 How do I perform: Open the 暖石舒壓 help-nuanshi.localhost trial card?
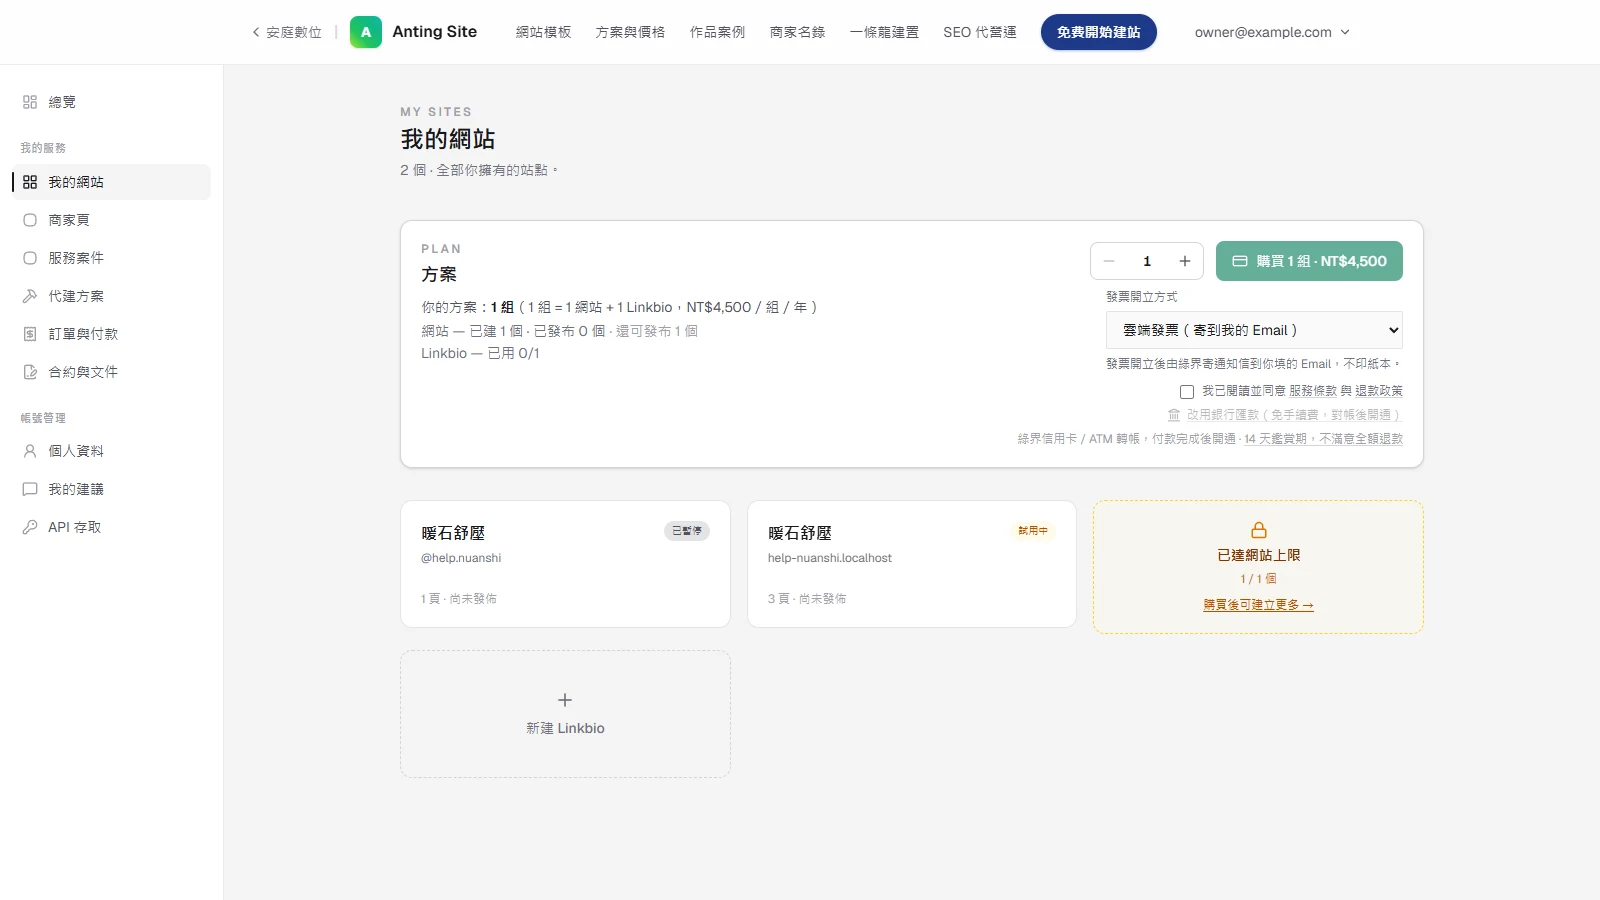click(912, 564)
